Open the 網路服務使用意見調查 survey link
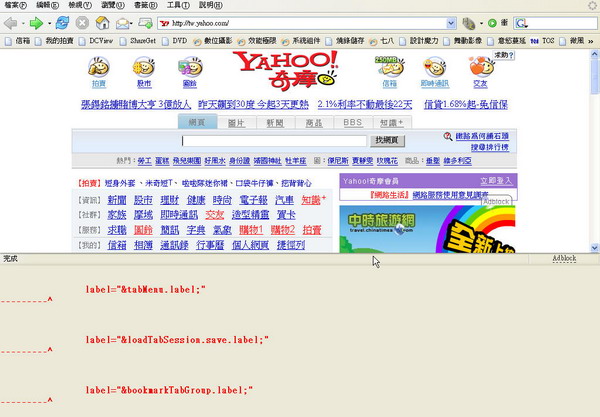This screenshot has width=600, height=417. 450,195
